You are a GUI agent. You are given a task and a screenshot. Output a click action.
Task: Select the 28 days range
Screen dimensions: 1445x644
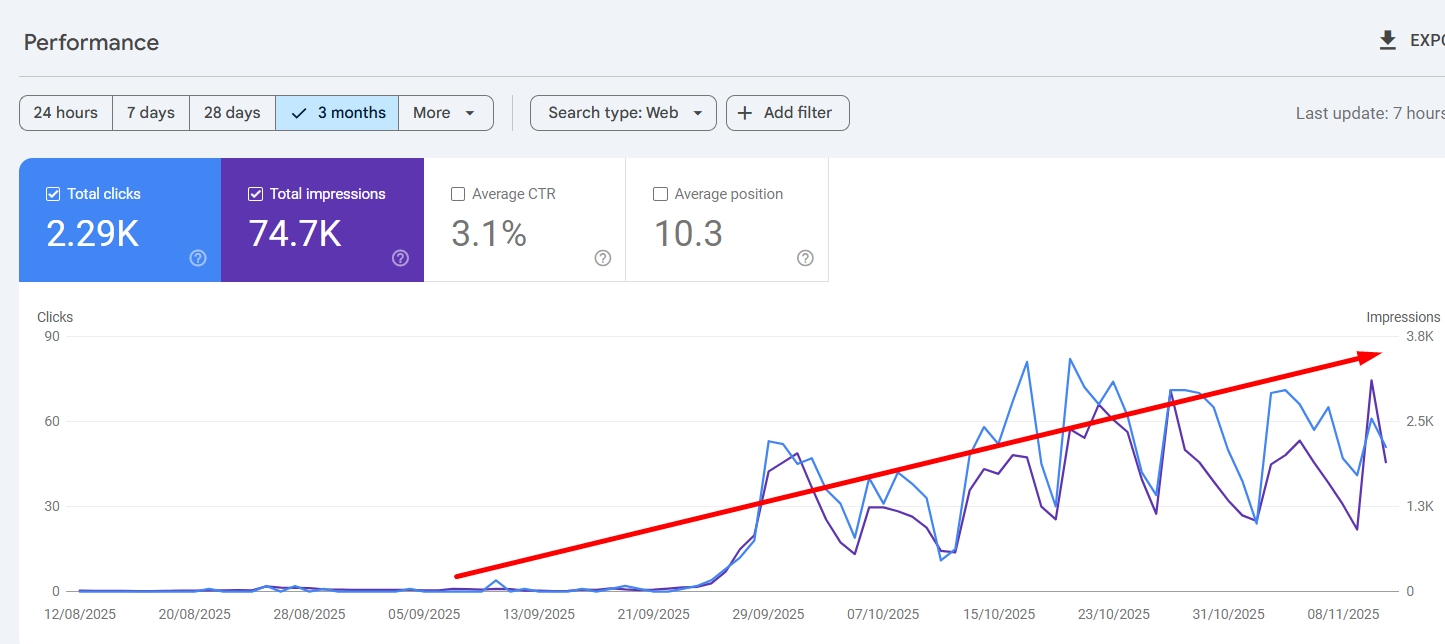click(x=232, y=113)
